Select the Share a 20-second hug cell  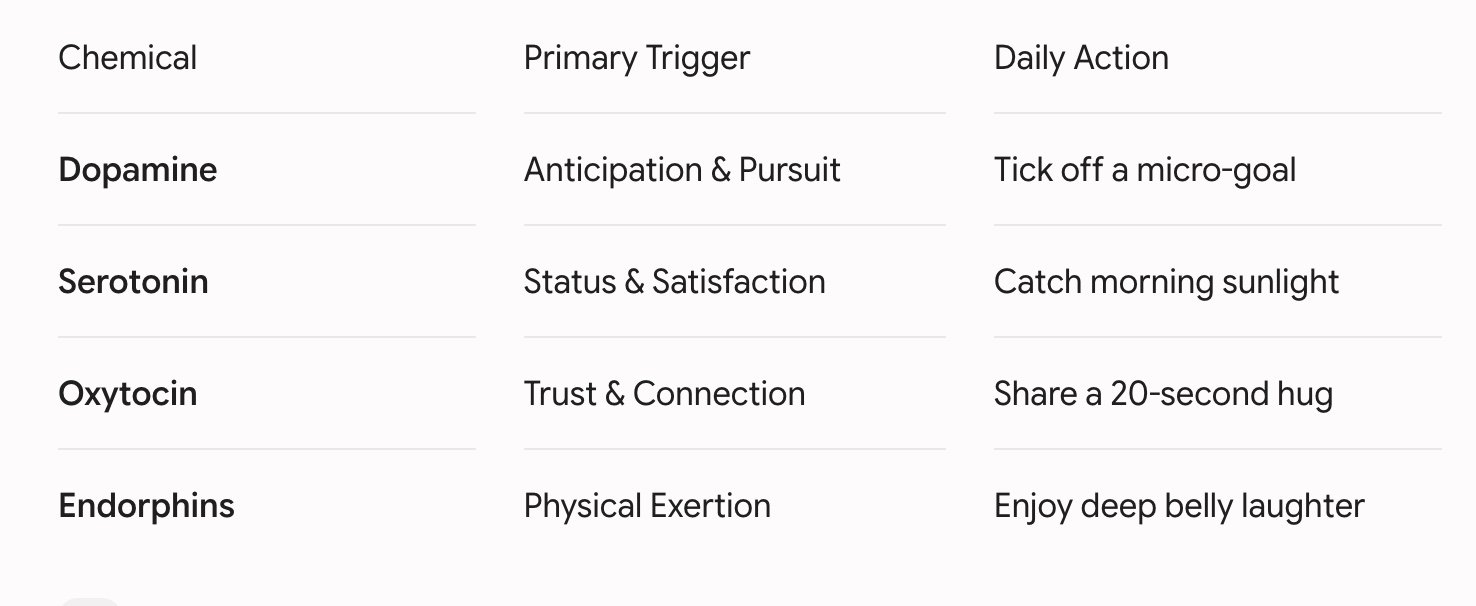pyautogui.click(x=1164, y=394)
